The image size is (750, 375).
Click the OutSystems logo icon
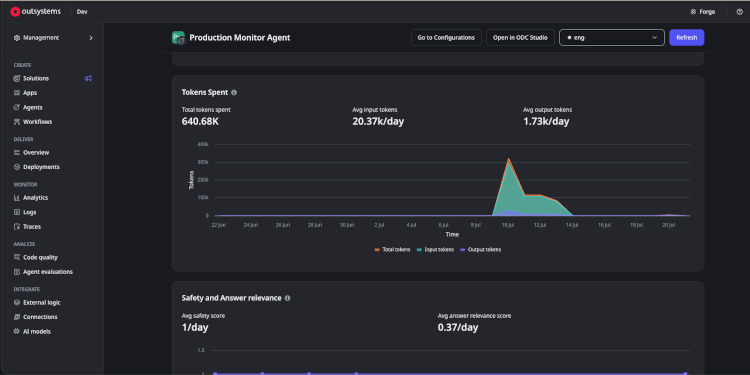click(15, 11)
